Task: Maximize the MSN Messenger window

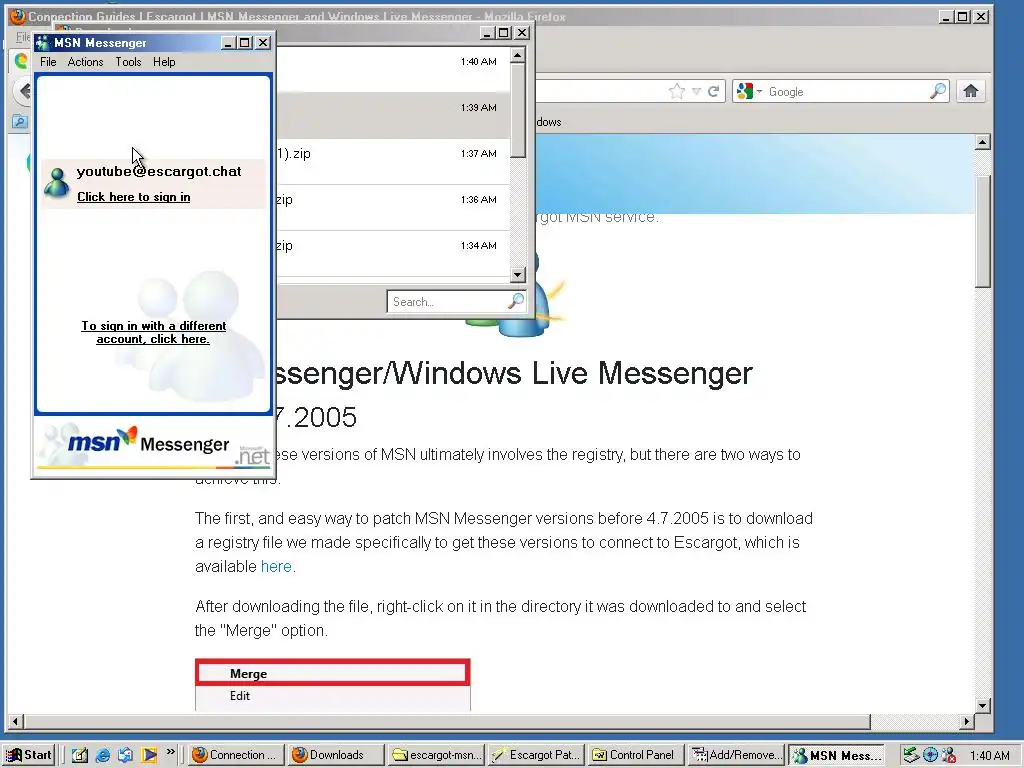Action: (245, 43)
